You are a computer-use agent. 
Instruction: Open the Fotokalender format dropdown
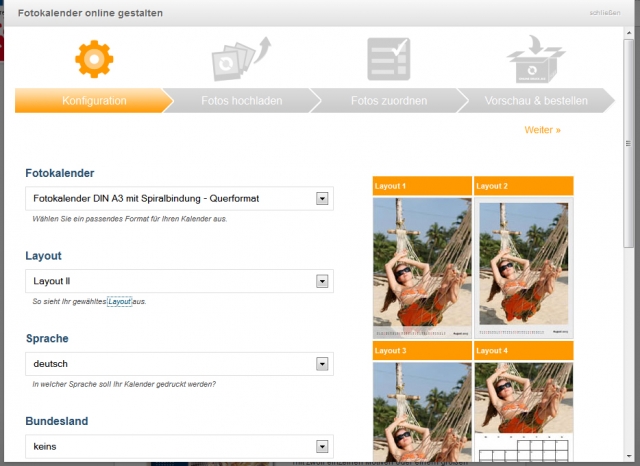point(180,199)
